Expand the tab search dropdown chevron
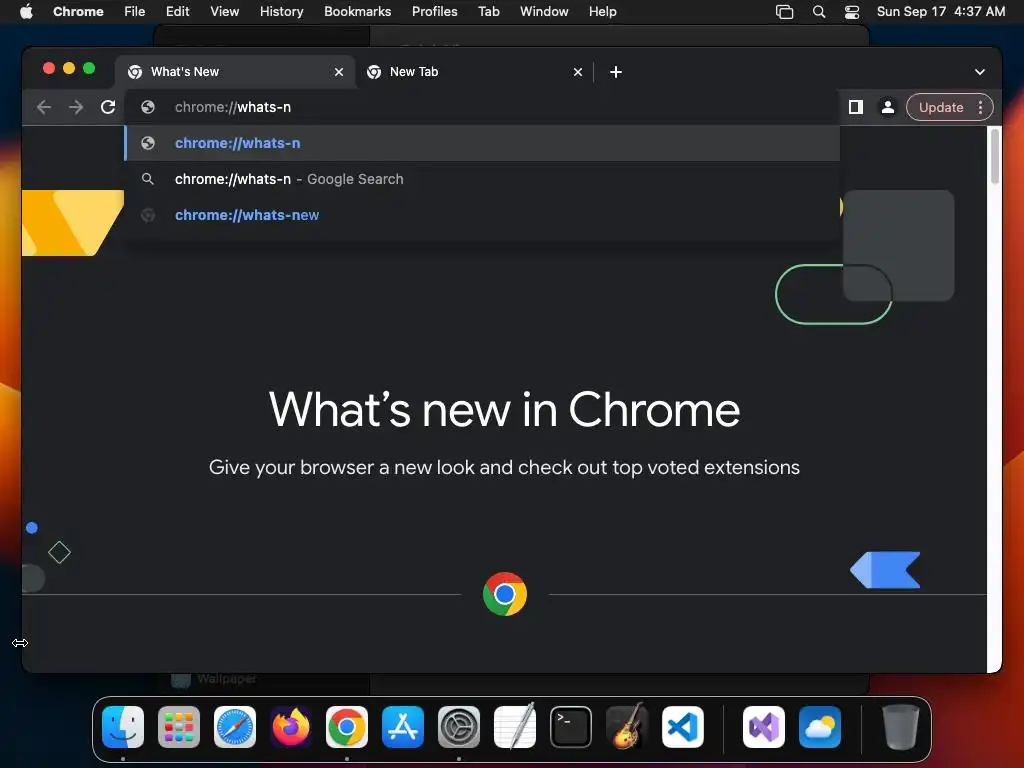Viewport: 1024px width, 768px height. (980, 72)
